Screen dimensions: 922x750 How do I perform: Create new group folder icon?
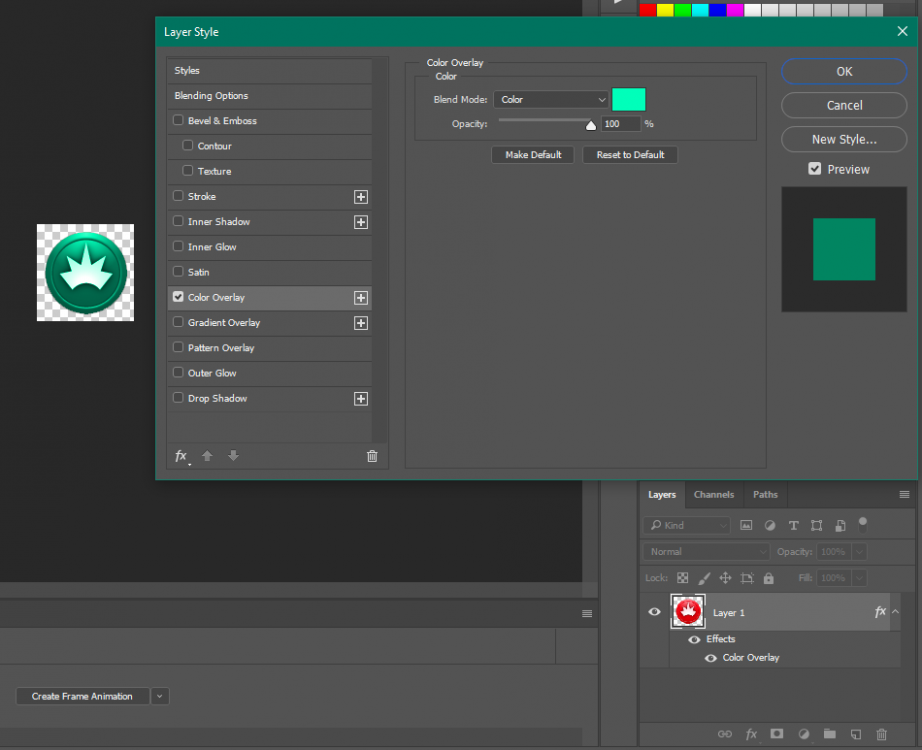coord(830,734)
